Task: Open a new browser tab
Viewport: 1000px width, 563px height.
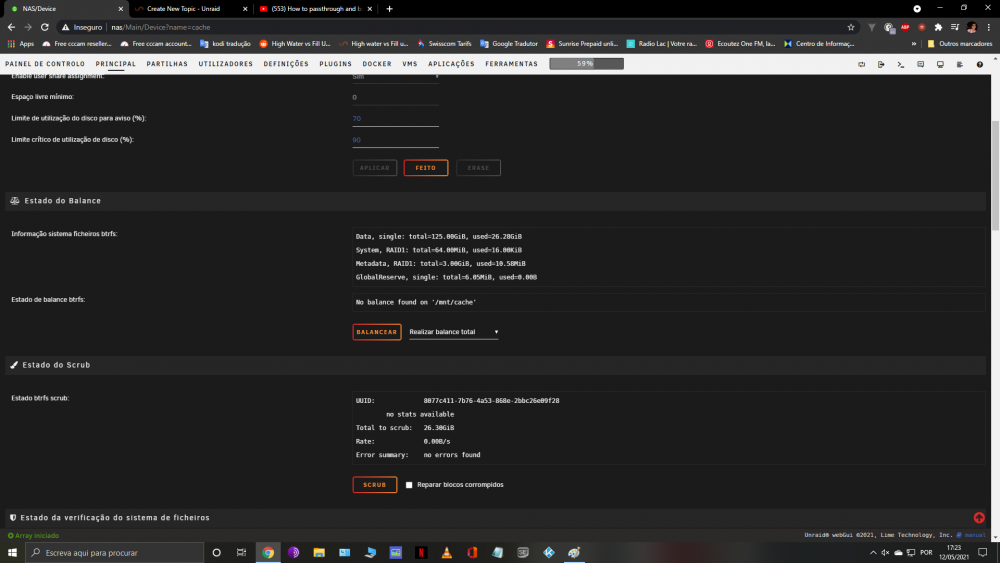Action: coord(389,9)
